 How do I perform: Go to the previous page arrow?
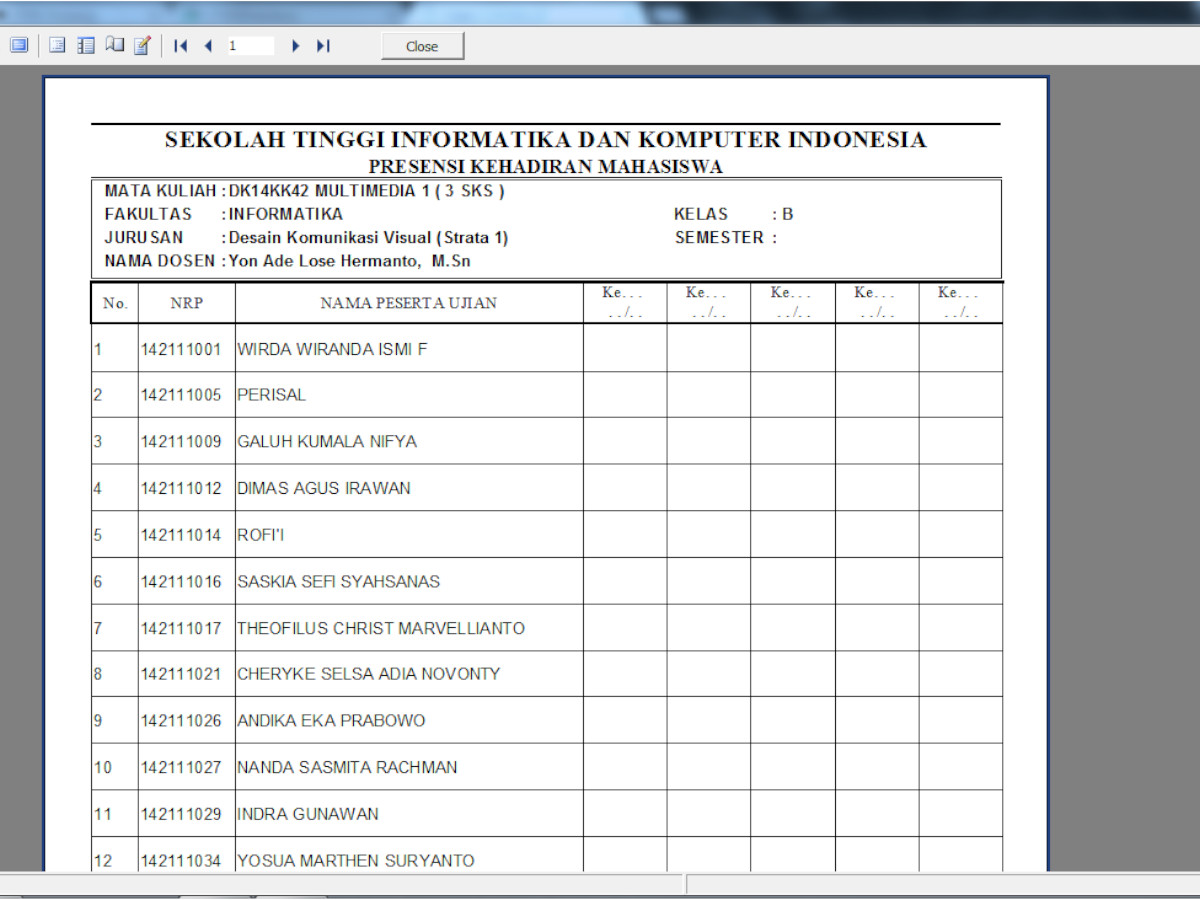(208, 46)
